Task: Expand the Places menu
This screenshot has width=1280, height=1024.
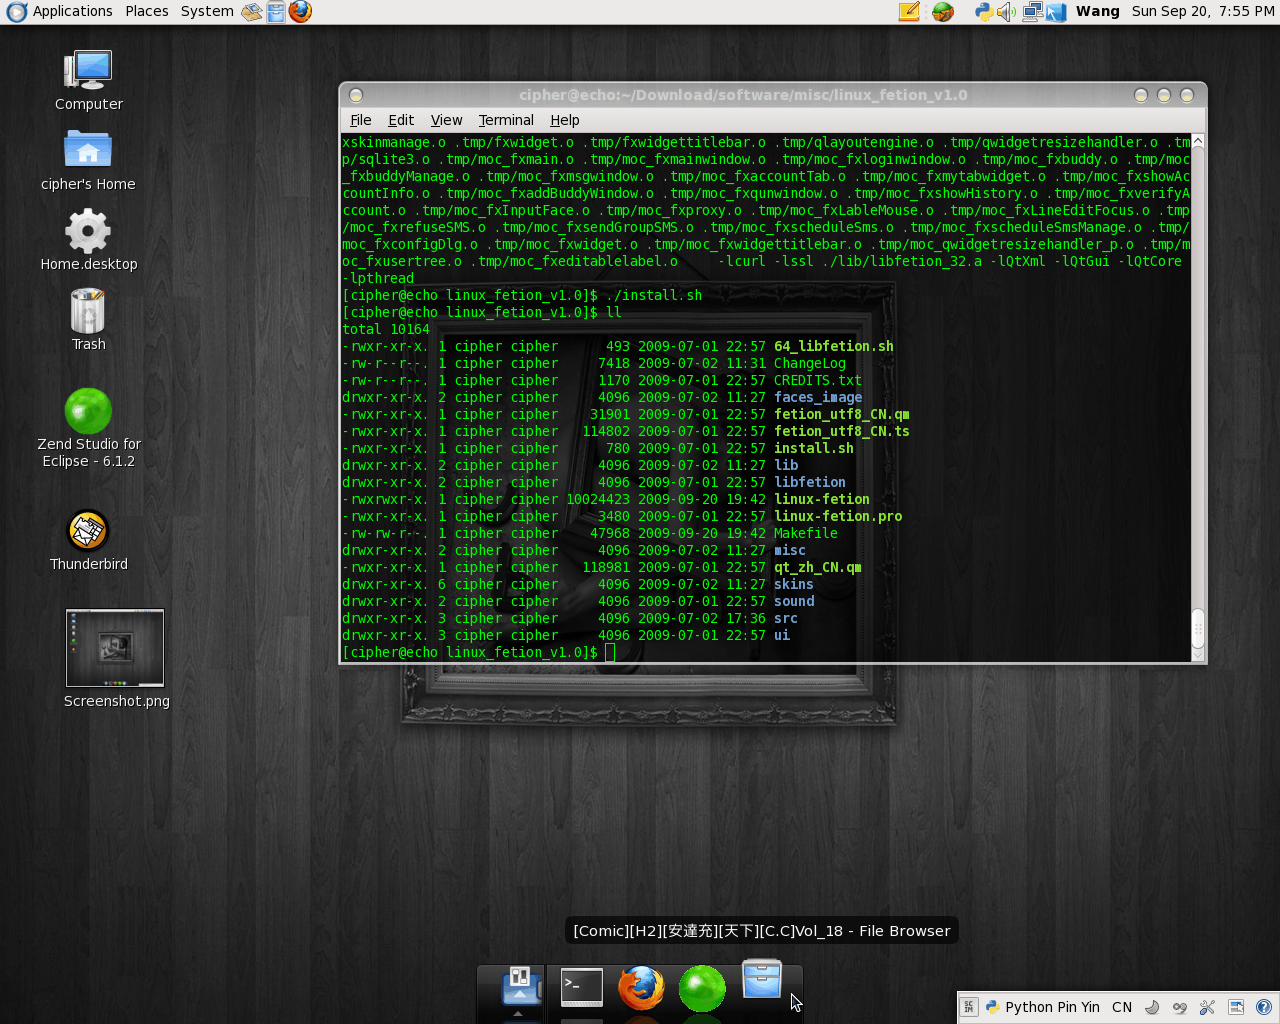Action: click(x=147, y=11)
